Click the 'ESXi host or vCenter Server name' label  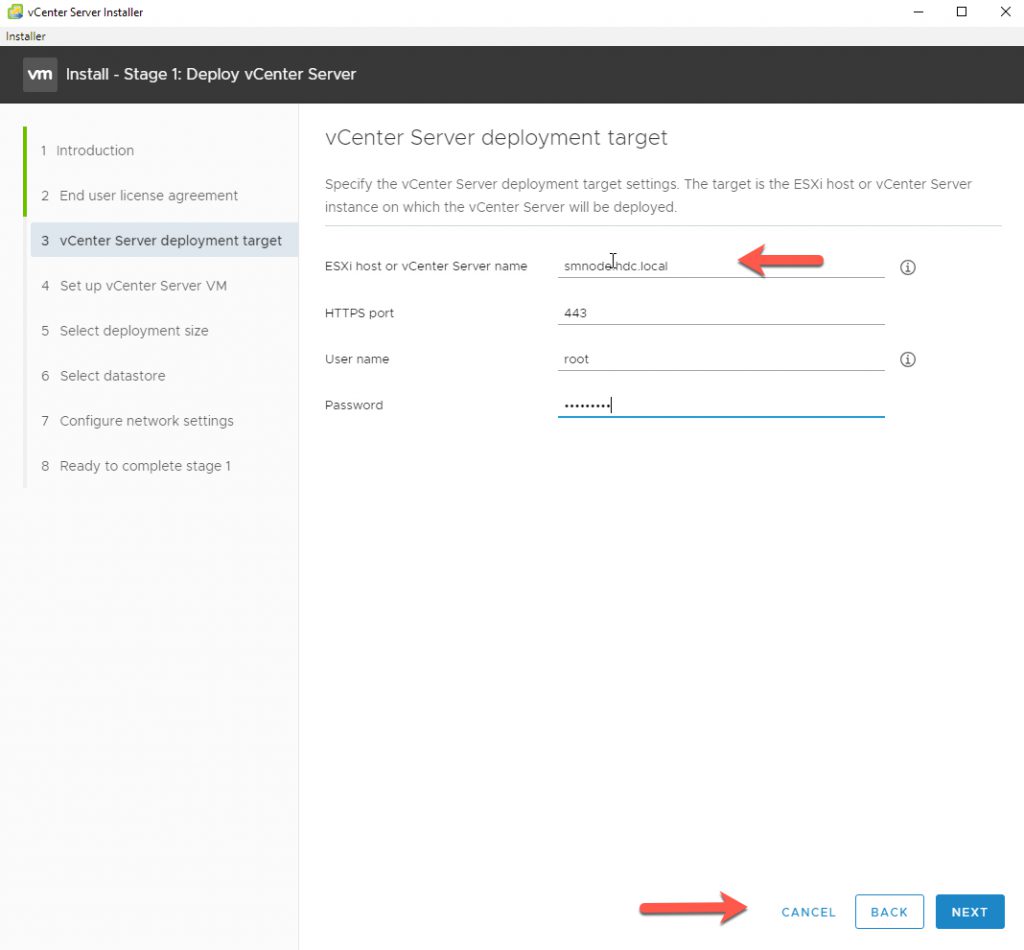[426, 266]
